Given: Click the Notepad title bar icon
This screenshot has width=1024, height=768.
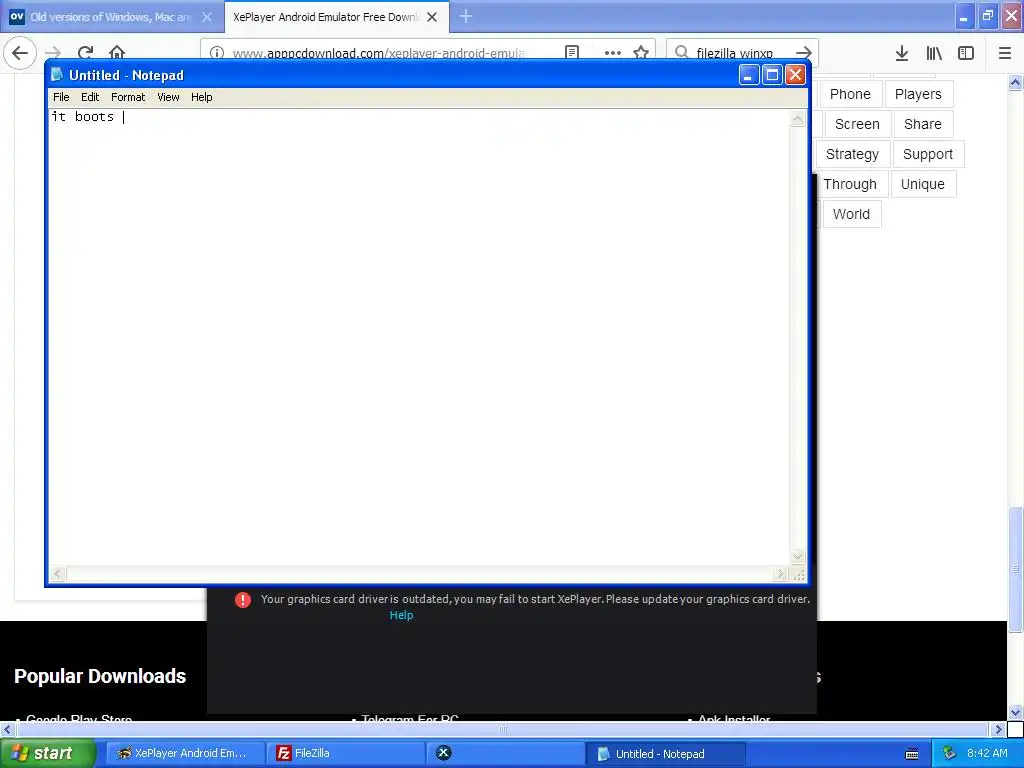Looking at the screenshot, I should click(x=57, y=75).
